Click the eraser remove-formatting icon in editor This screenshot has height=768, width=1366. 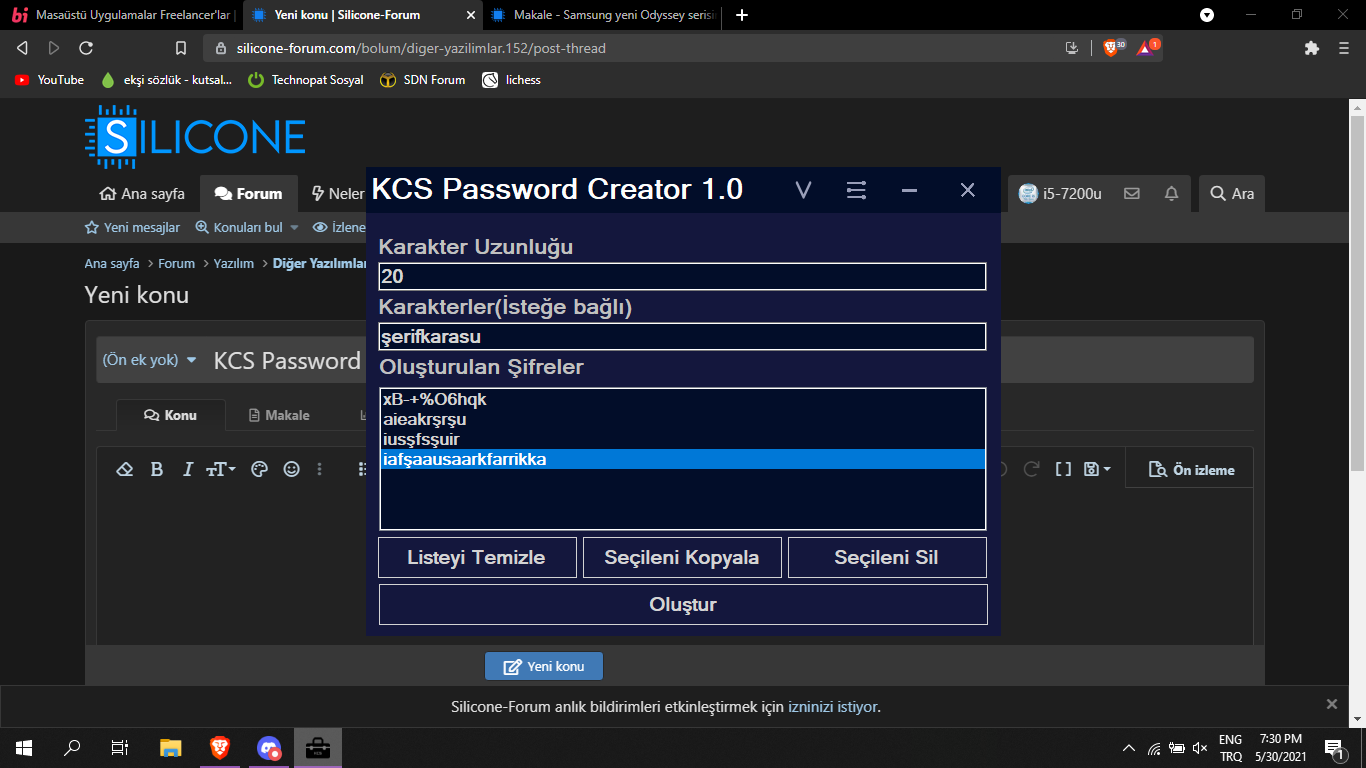125,469
